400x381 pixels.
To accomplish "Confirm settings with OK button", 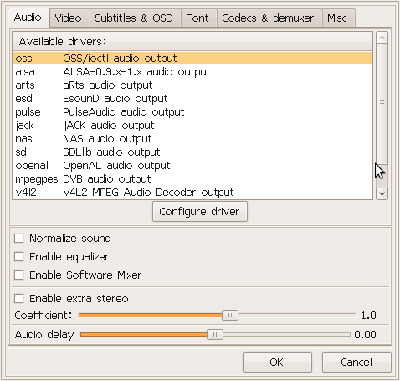I will tap(277, 362).
